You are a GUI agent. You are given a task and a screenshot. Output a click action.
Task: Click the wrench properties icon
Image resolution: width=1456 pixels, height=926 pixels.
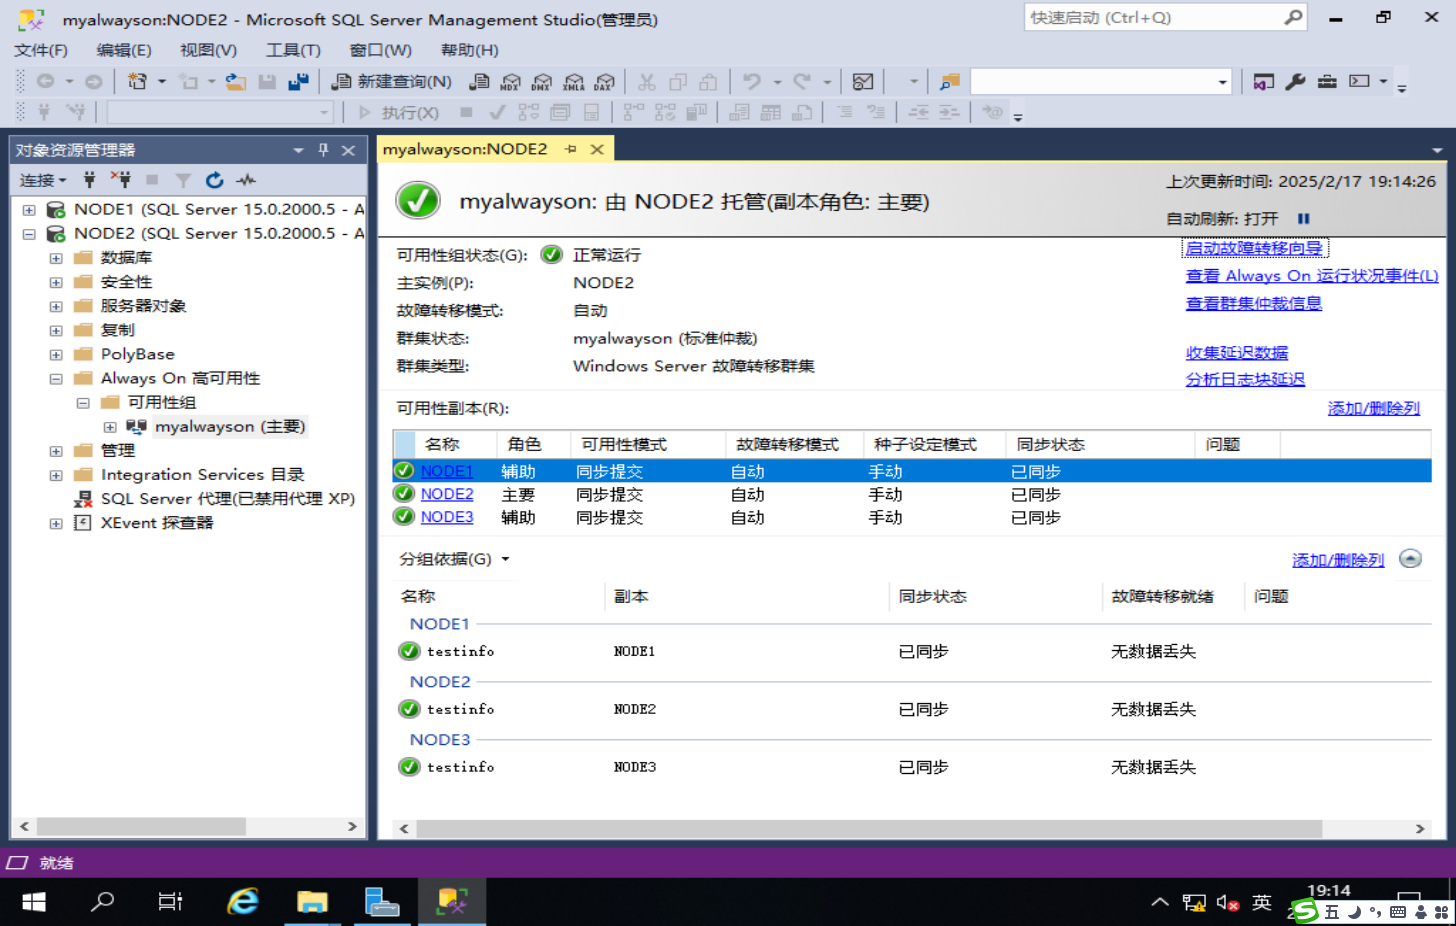point(1295,82)
